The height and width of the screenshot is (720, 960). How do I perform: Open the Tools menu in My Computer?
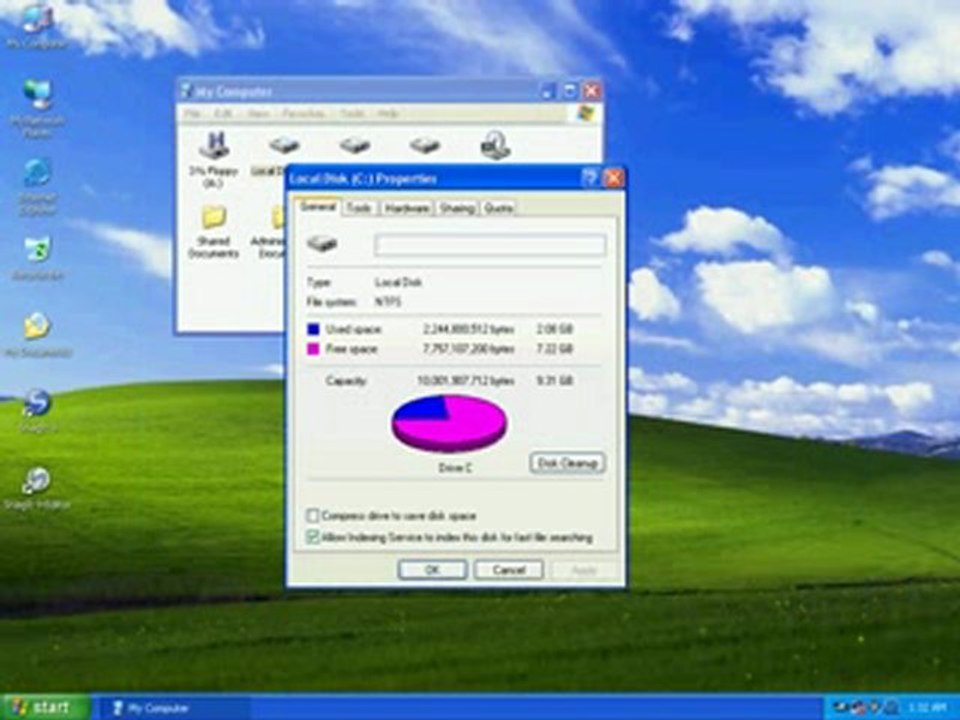click(x=352, y=113)
